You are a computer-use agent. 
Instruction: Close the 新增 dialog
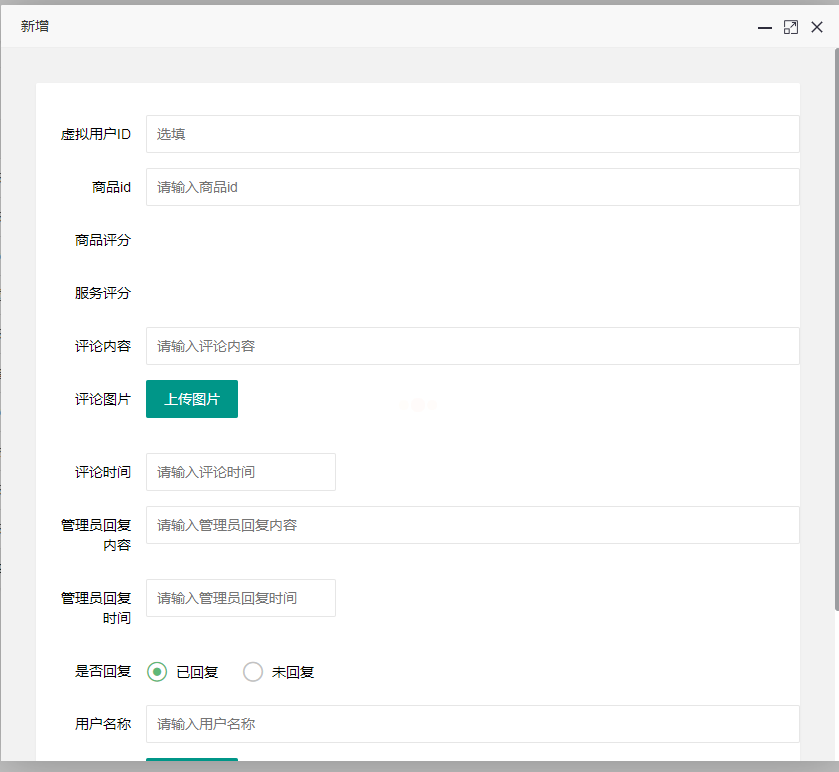click(x=817, y=27)
